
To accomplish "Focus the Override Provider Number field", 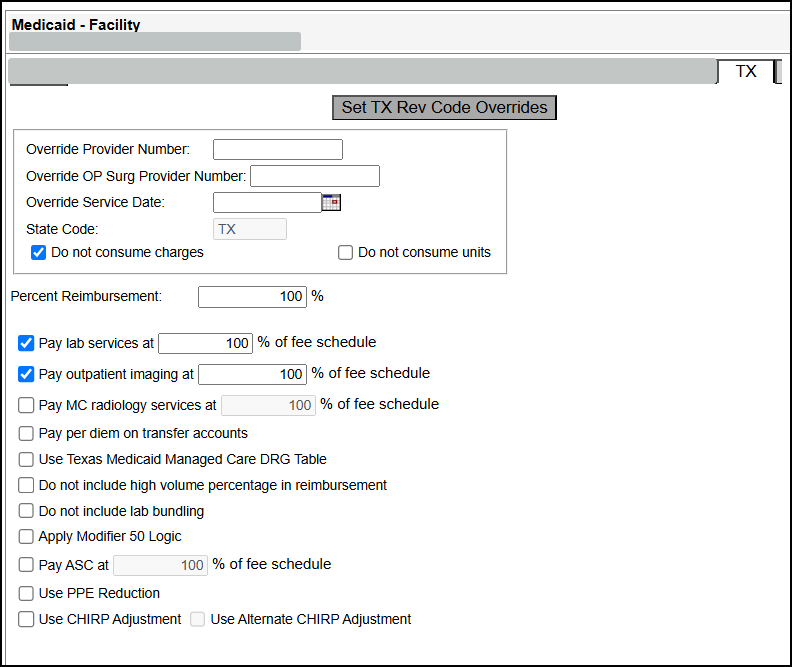I will tap(278, 149).
